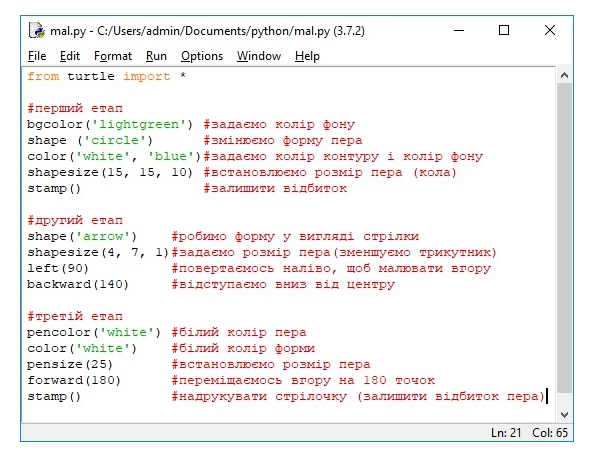Click the string 'circle' in shape call
The image size is (592, 462).
(115, 140)
